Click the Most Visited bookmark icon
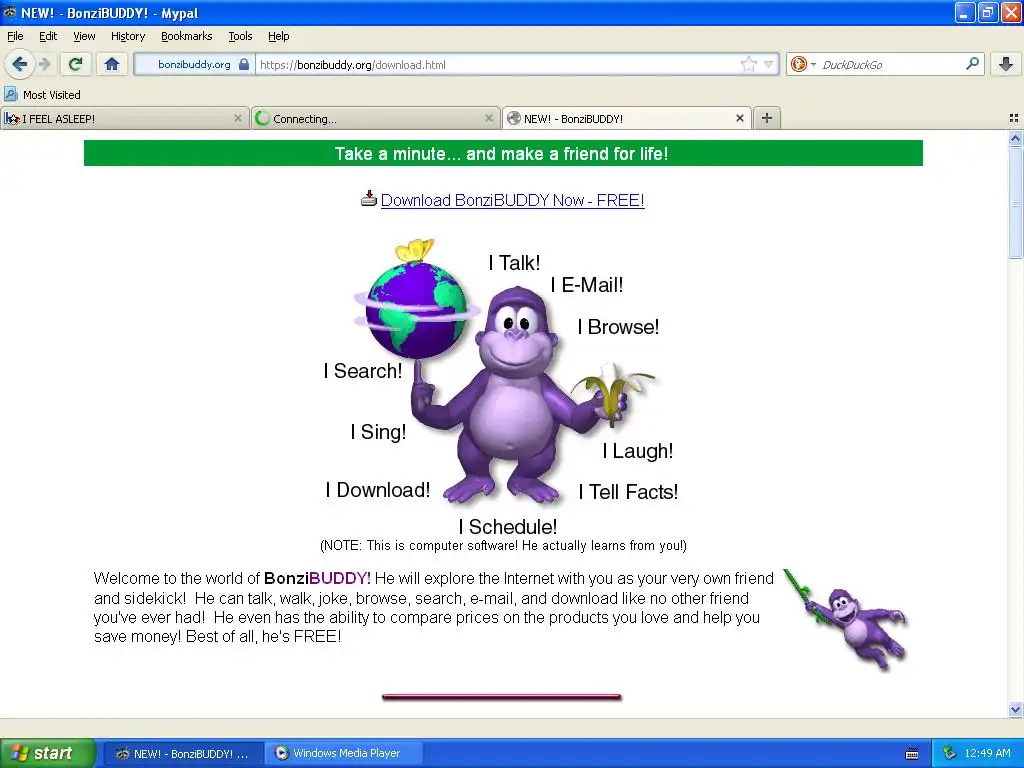 click(x=10, y=94)
